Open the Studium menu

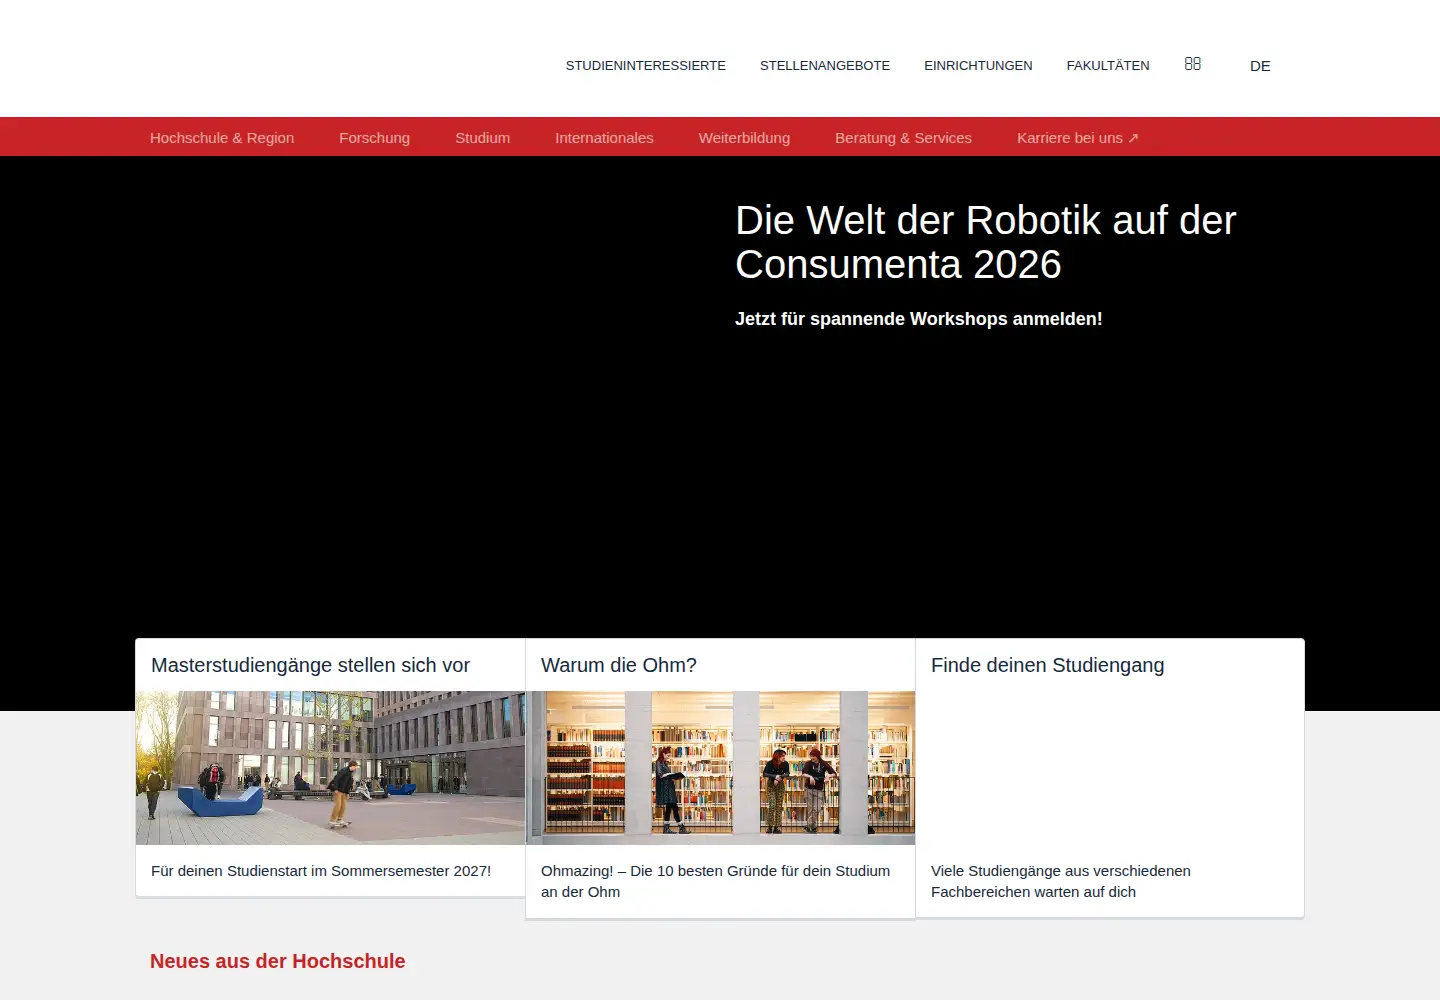[x=482, y=138]
